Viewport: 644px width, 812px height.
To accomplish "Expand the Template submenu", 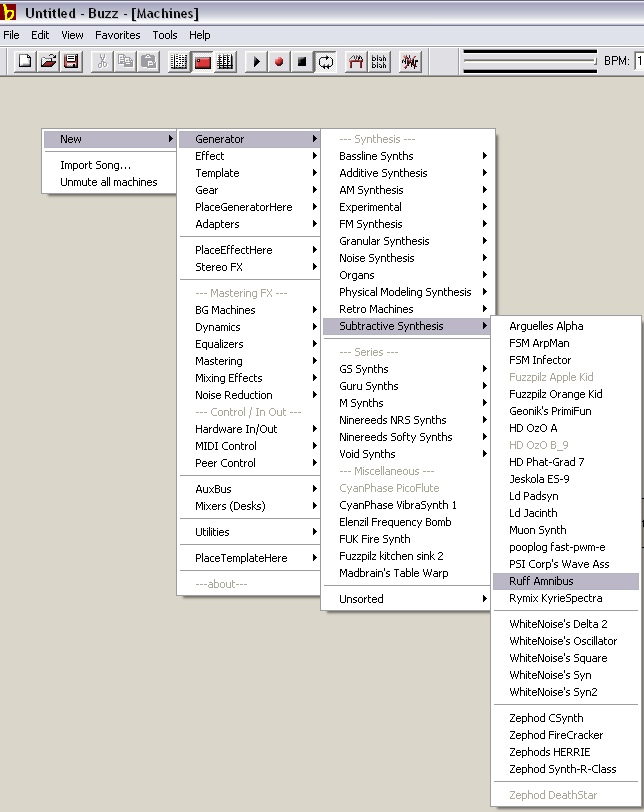I will (x=250, y=173).
